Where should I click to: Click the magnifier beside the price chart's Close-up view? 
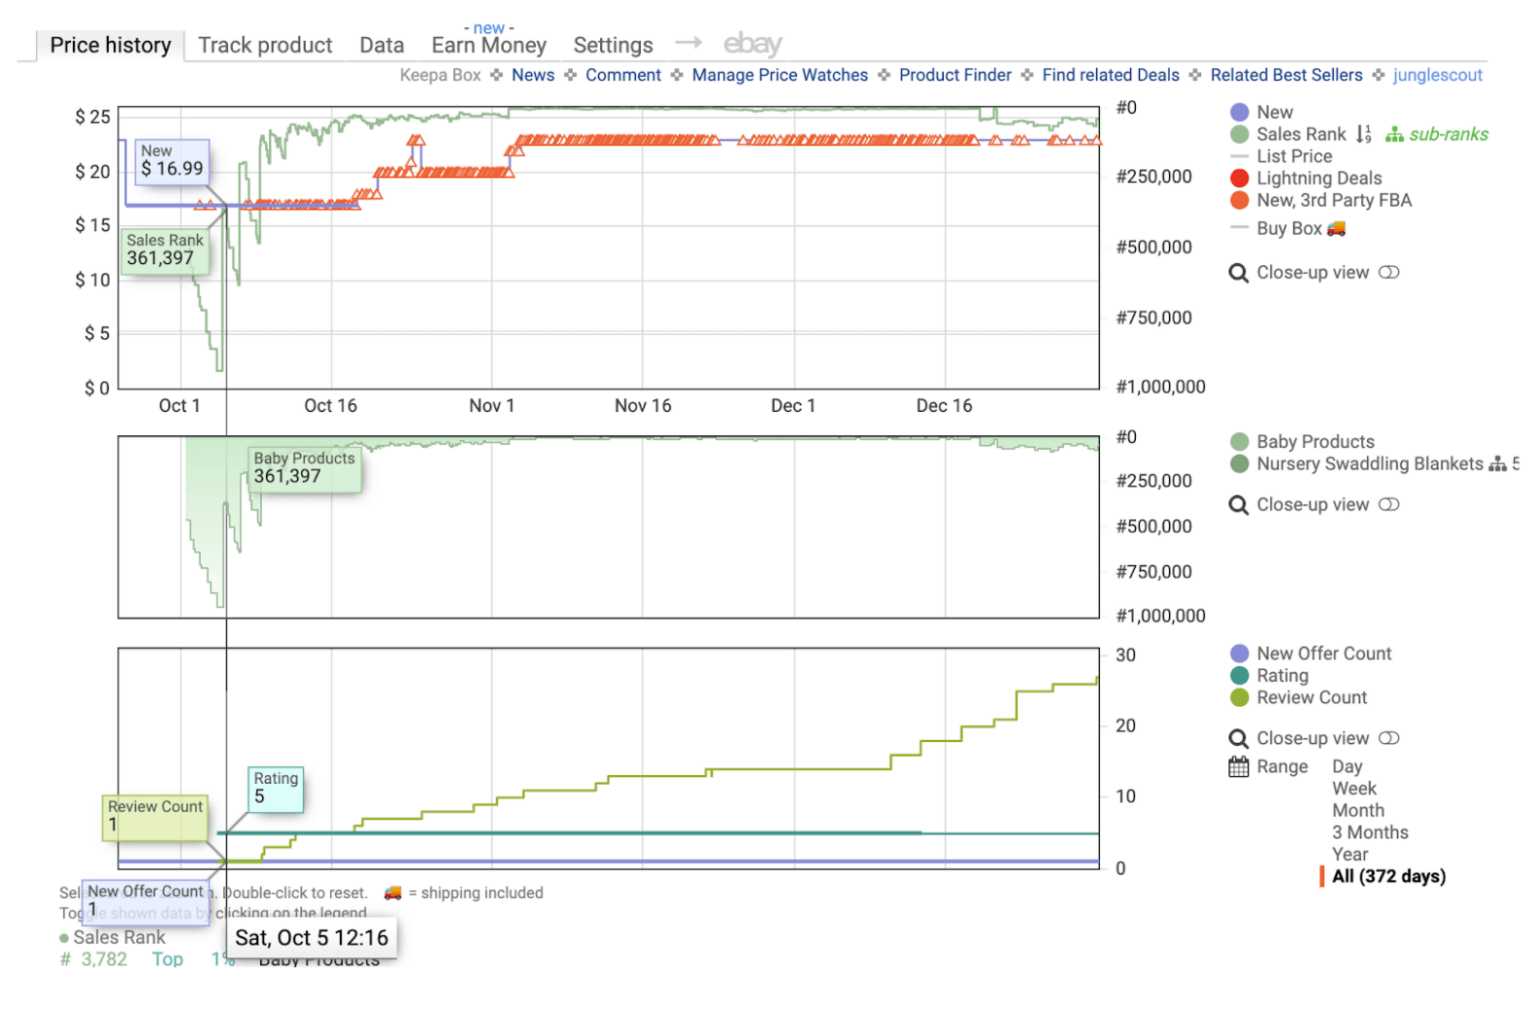tap(1238, 273)
